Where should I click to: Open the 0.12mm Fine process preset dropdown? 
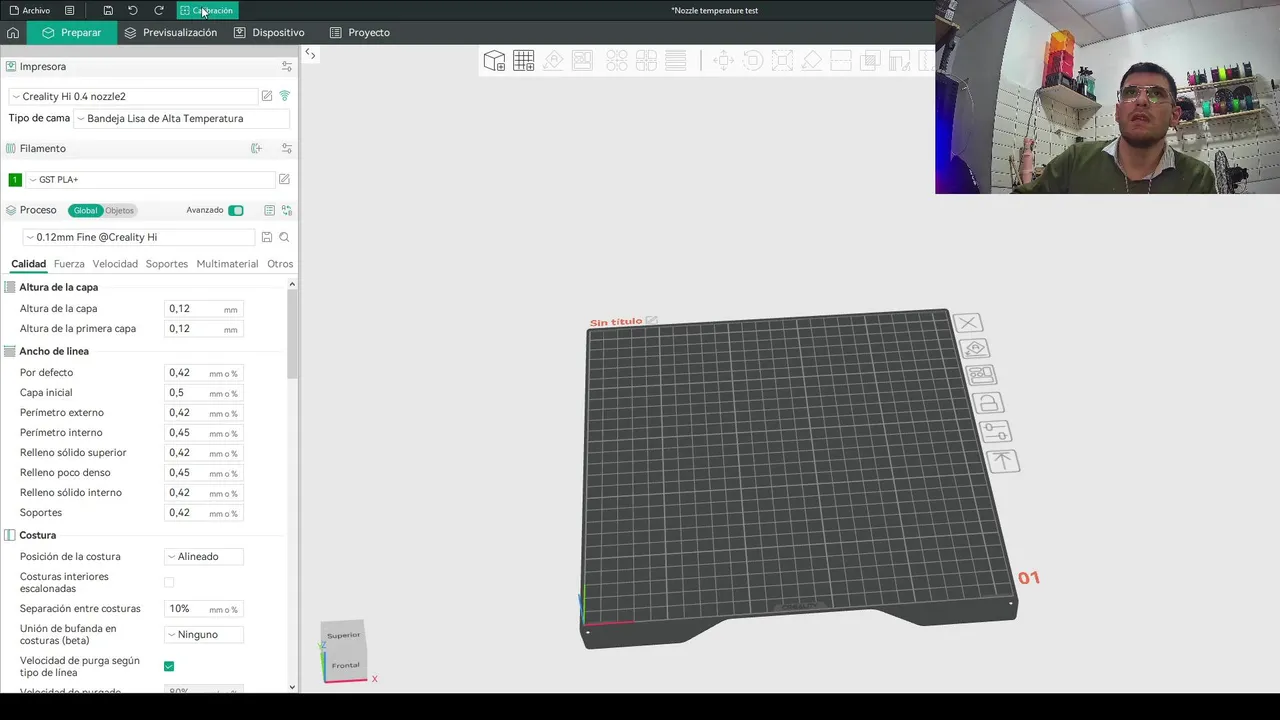pos(140,237)
